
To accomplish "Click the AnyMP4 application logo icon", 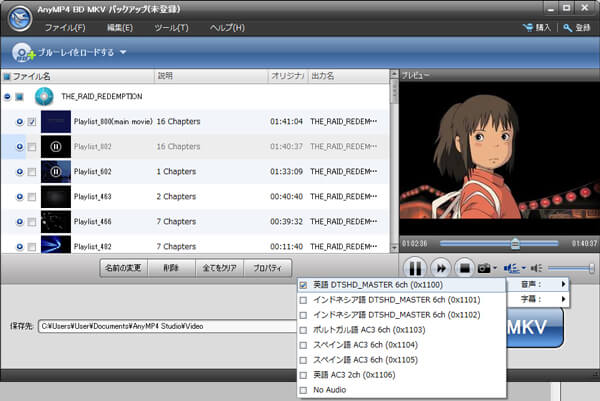I will (x=20, y=18).
